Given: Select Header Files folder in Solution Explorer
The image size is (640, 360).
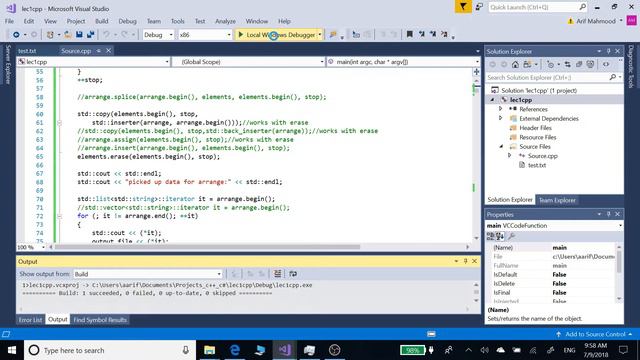Looking at the screenshot, I should coord(535,128).
